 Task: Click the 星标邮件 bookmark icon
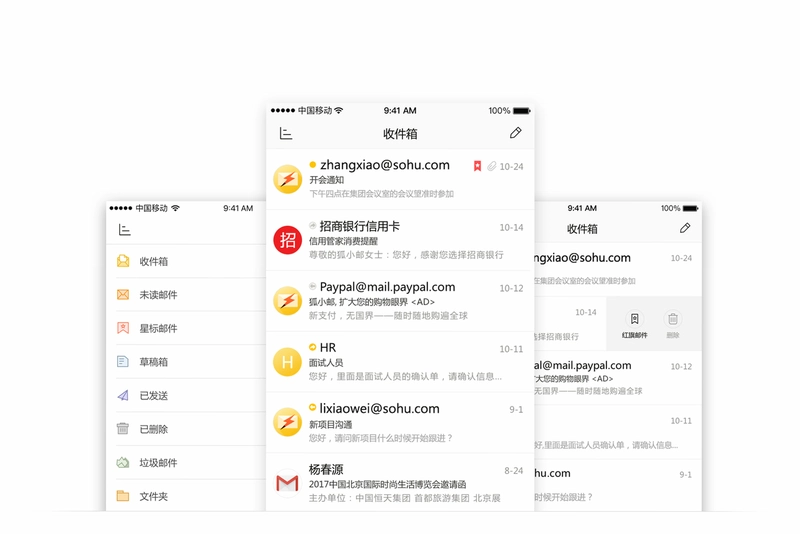[123, 328]
